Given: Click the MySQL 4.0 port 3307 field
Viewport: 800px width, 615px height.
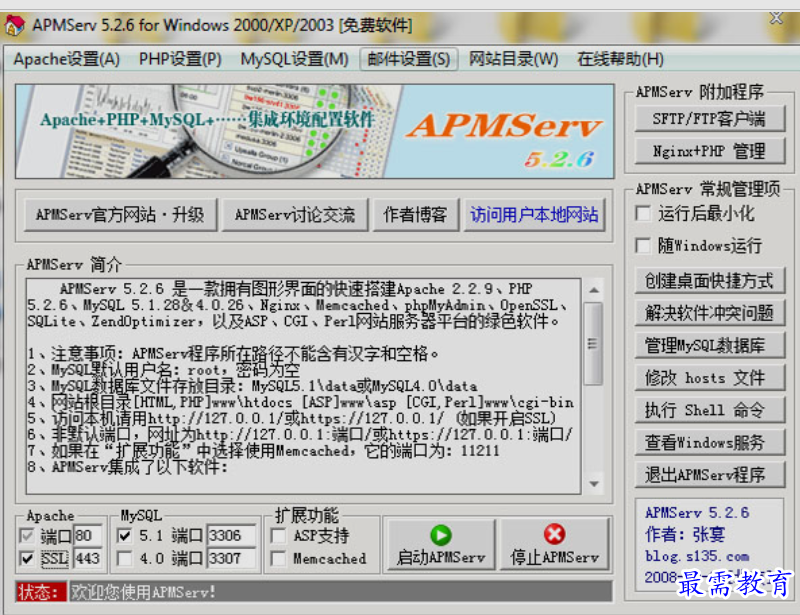Looking at the screenshot, I should (x=231, y=558).
